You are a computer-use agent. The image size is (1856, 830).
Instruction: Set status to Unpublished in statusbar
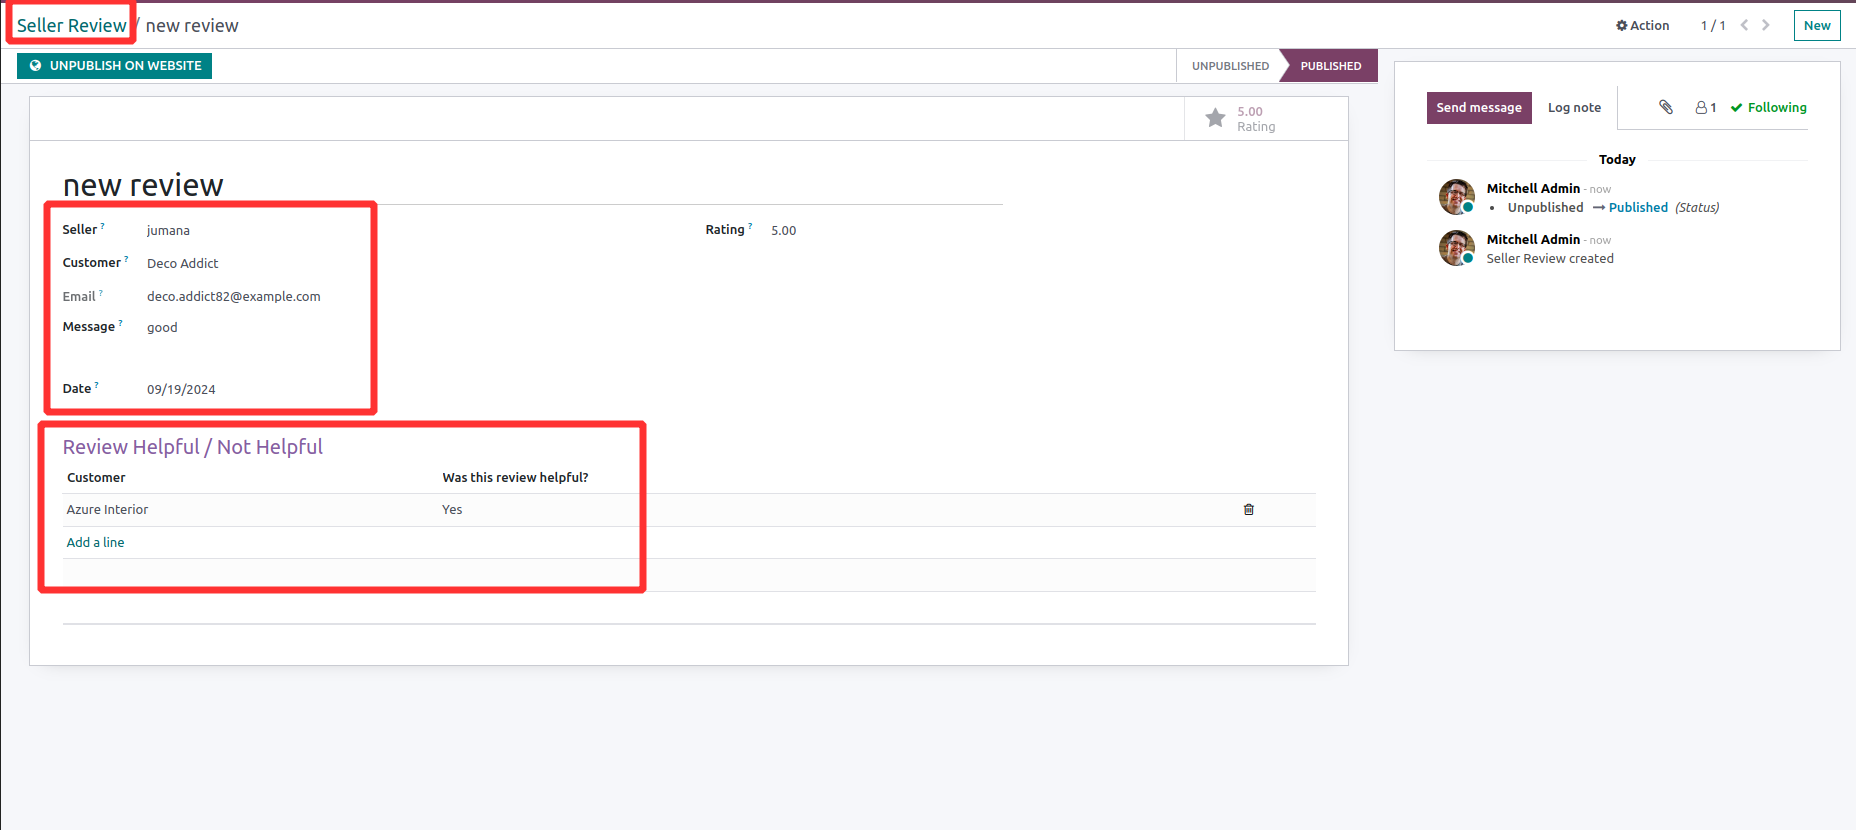coord(1229,66)
